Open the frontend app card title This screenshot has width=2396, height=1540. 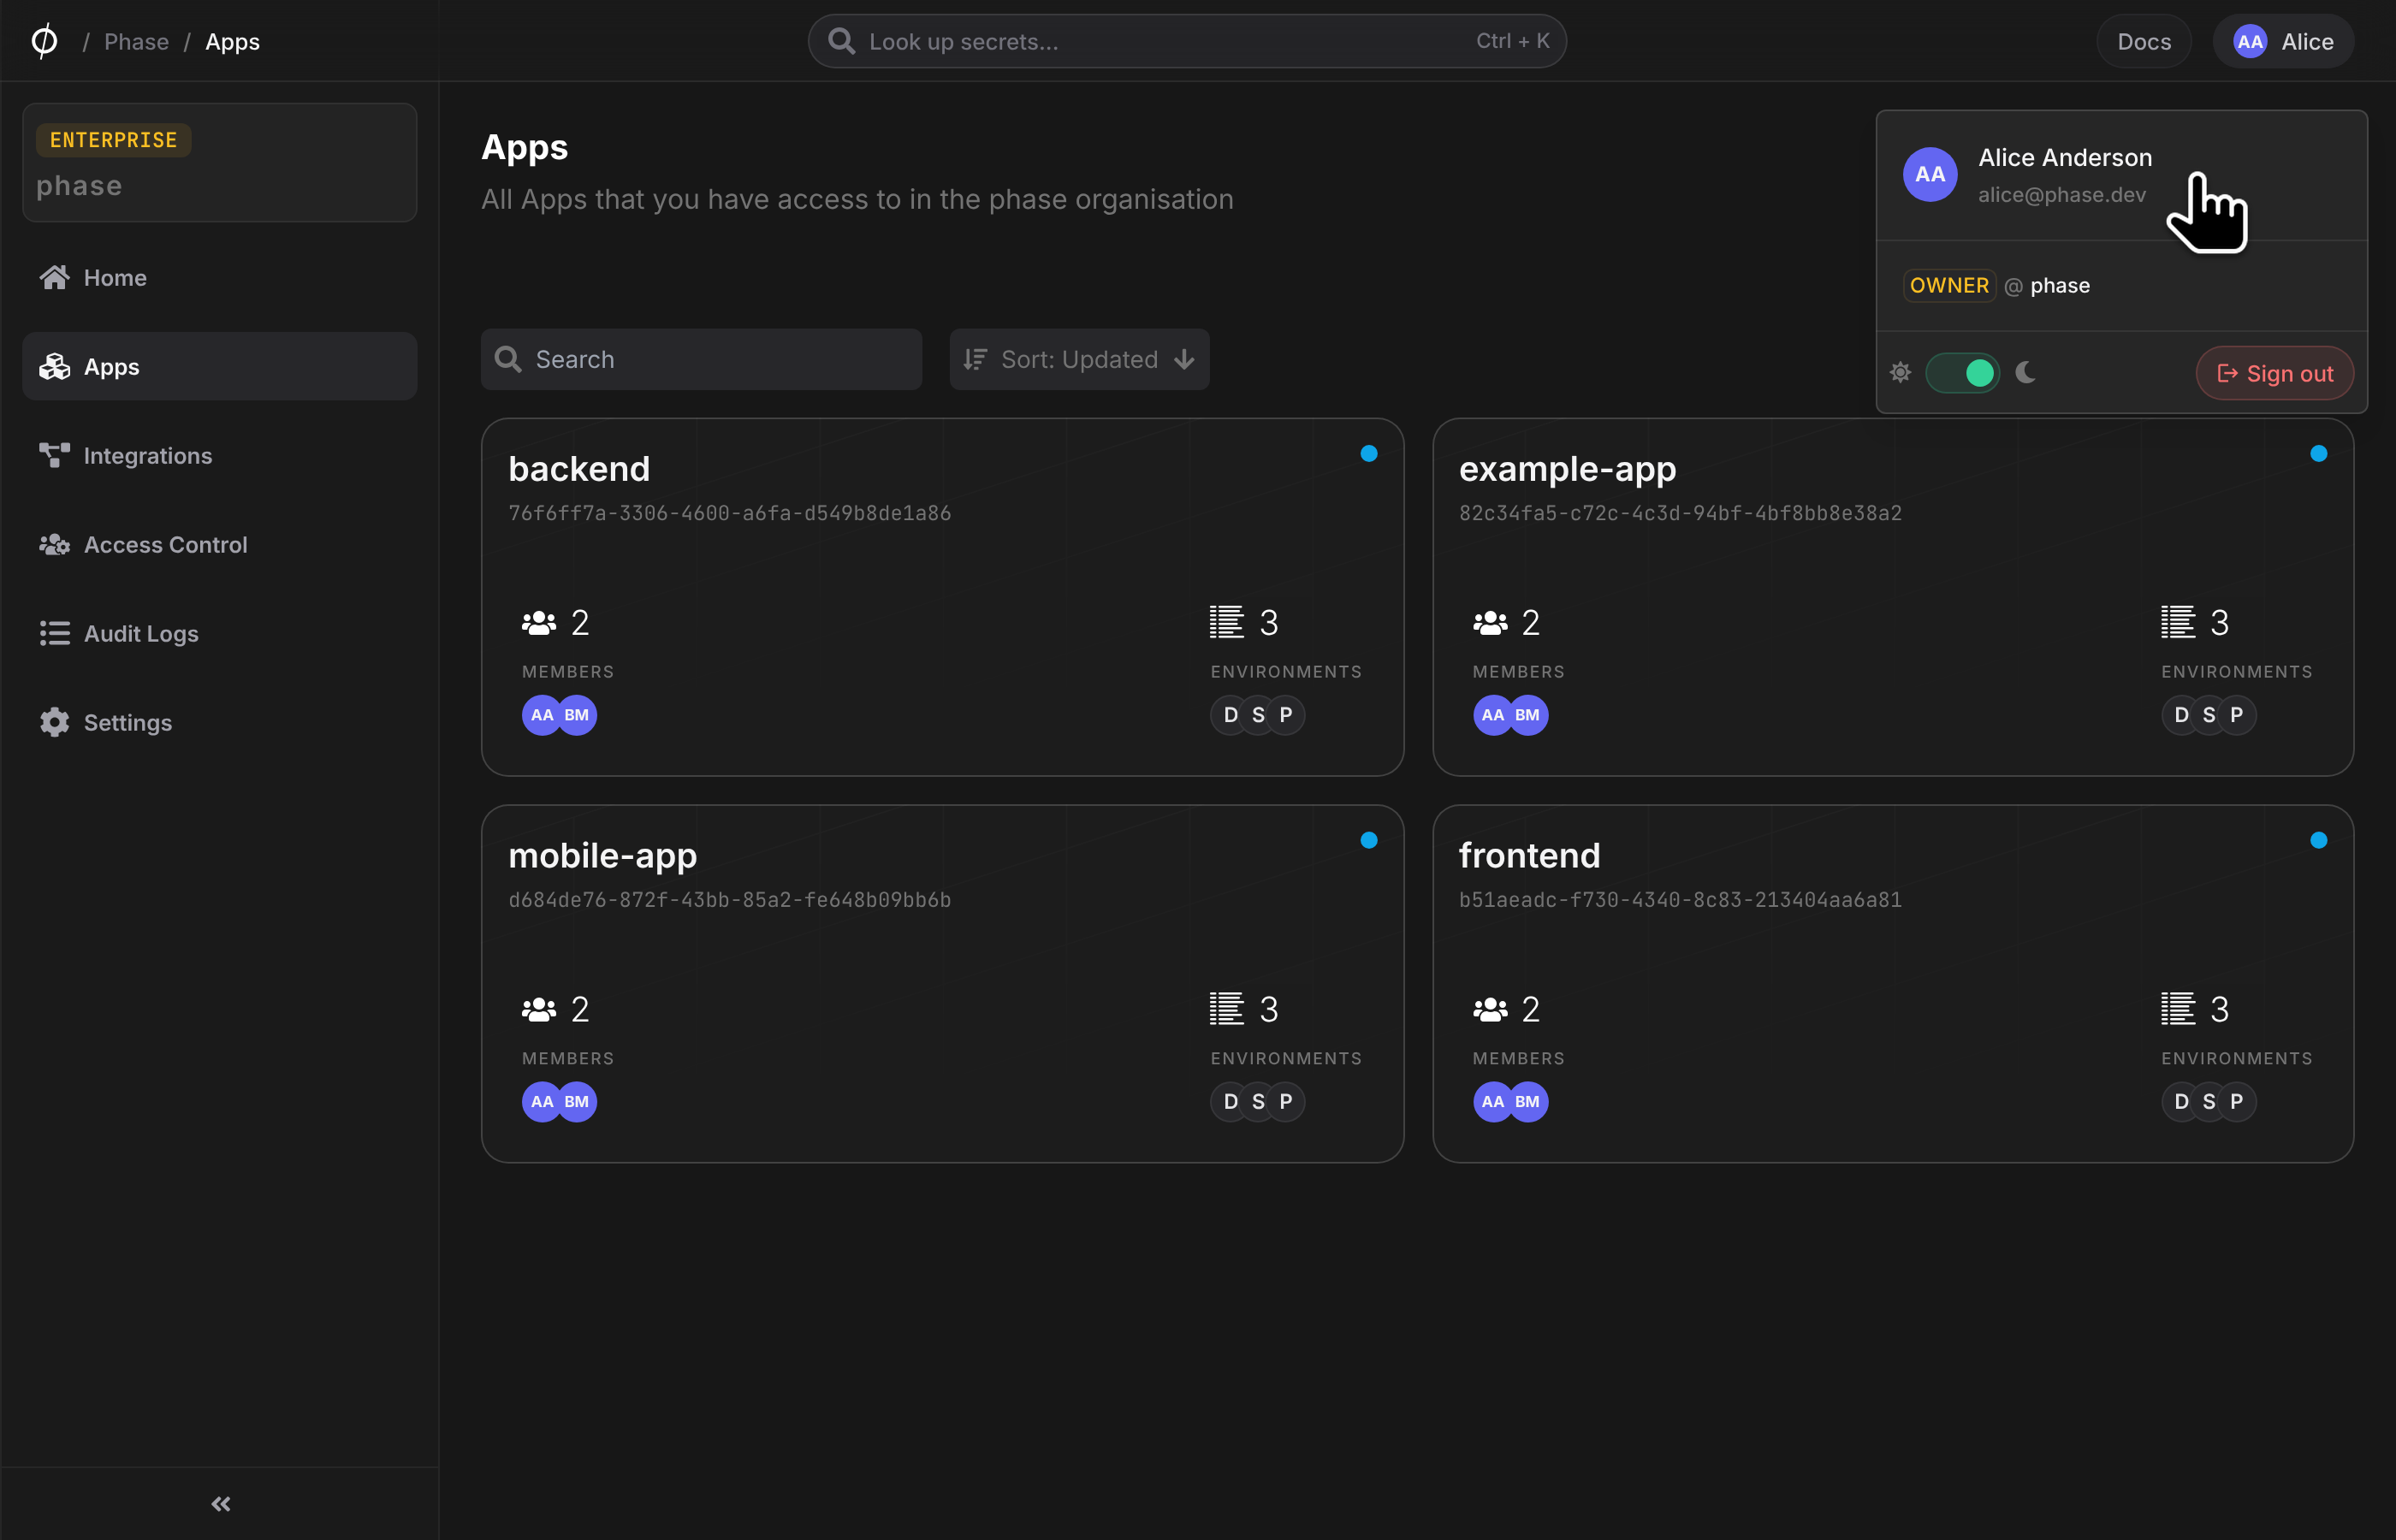coord(1529,855)
